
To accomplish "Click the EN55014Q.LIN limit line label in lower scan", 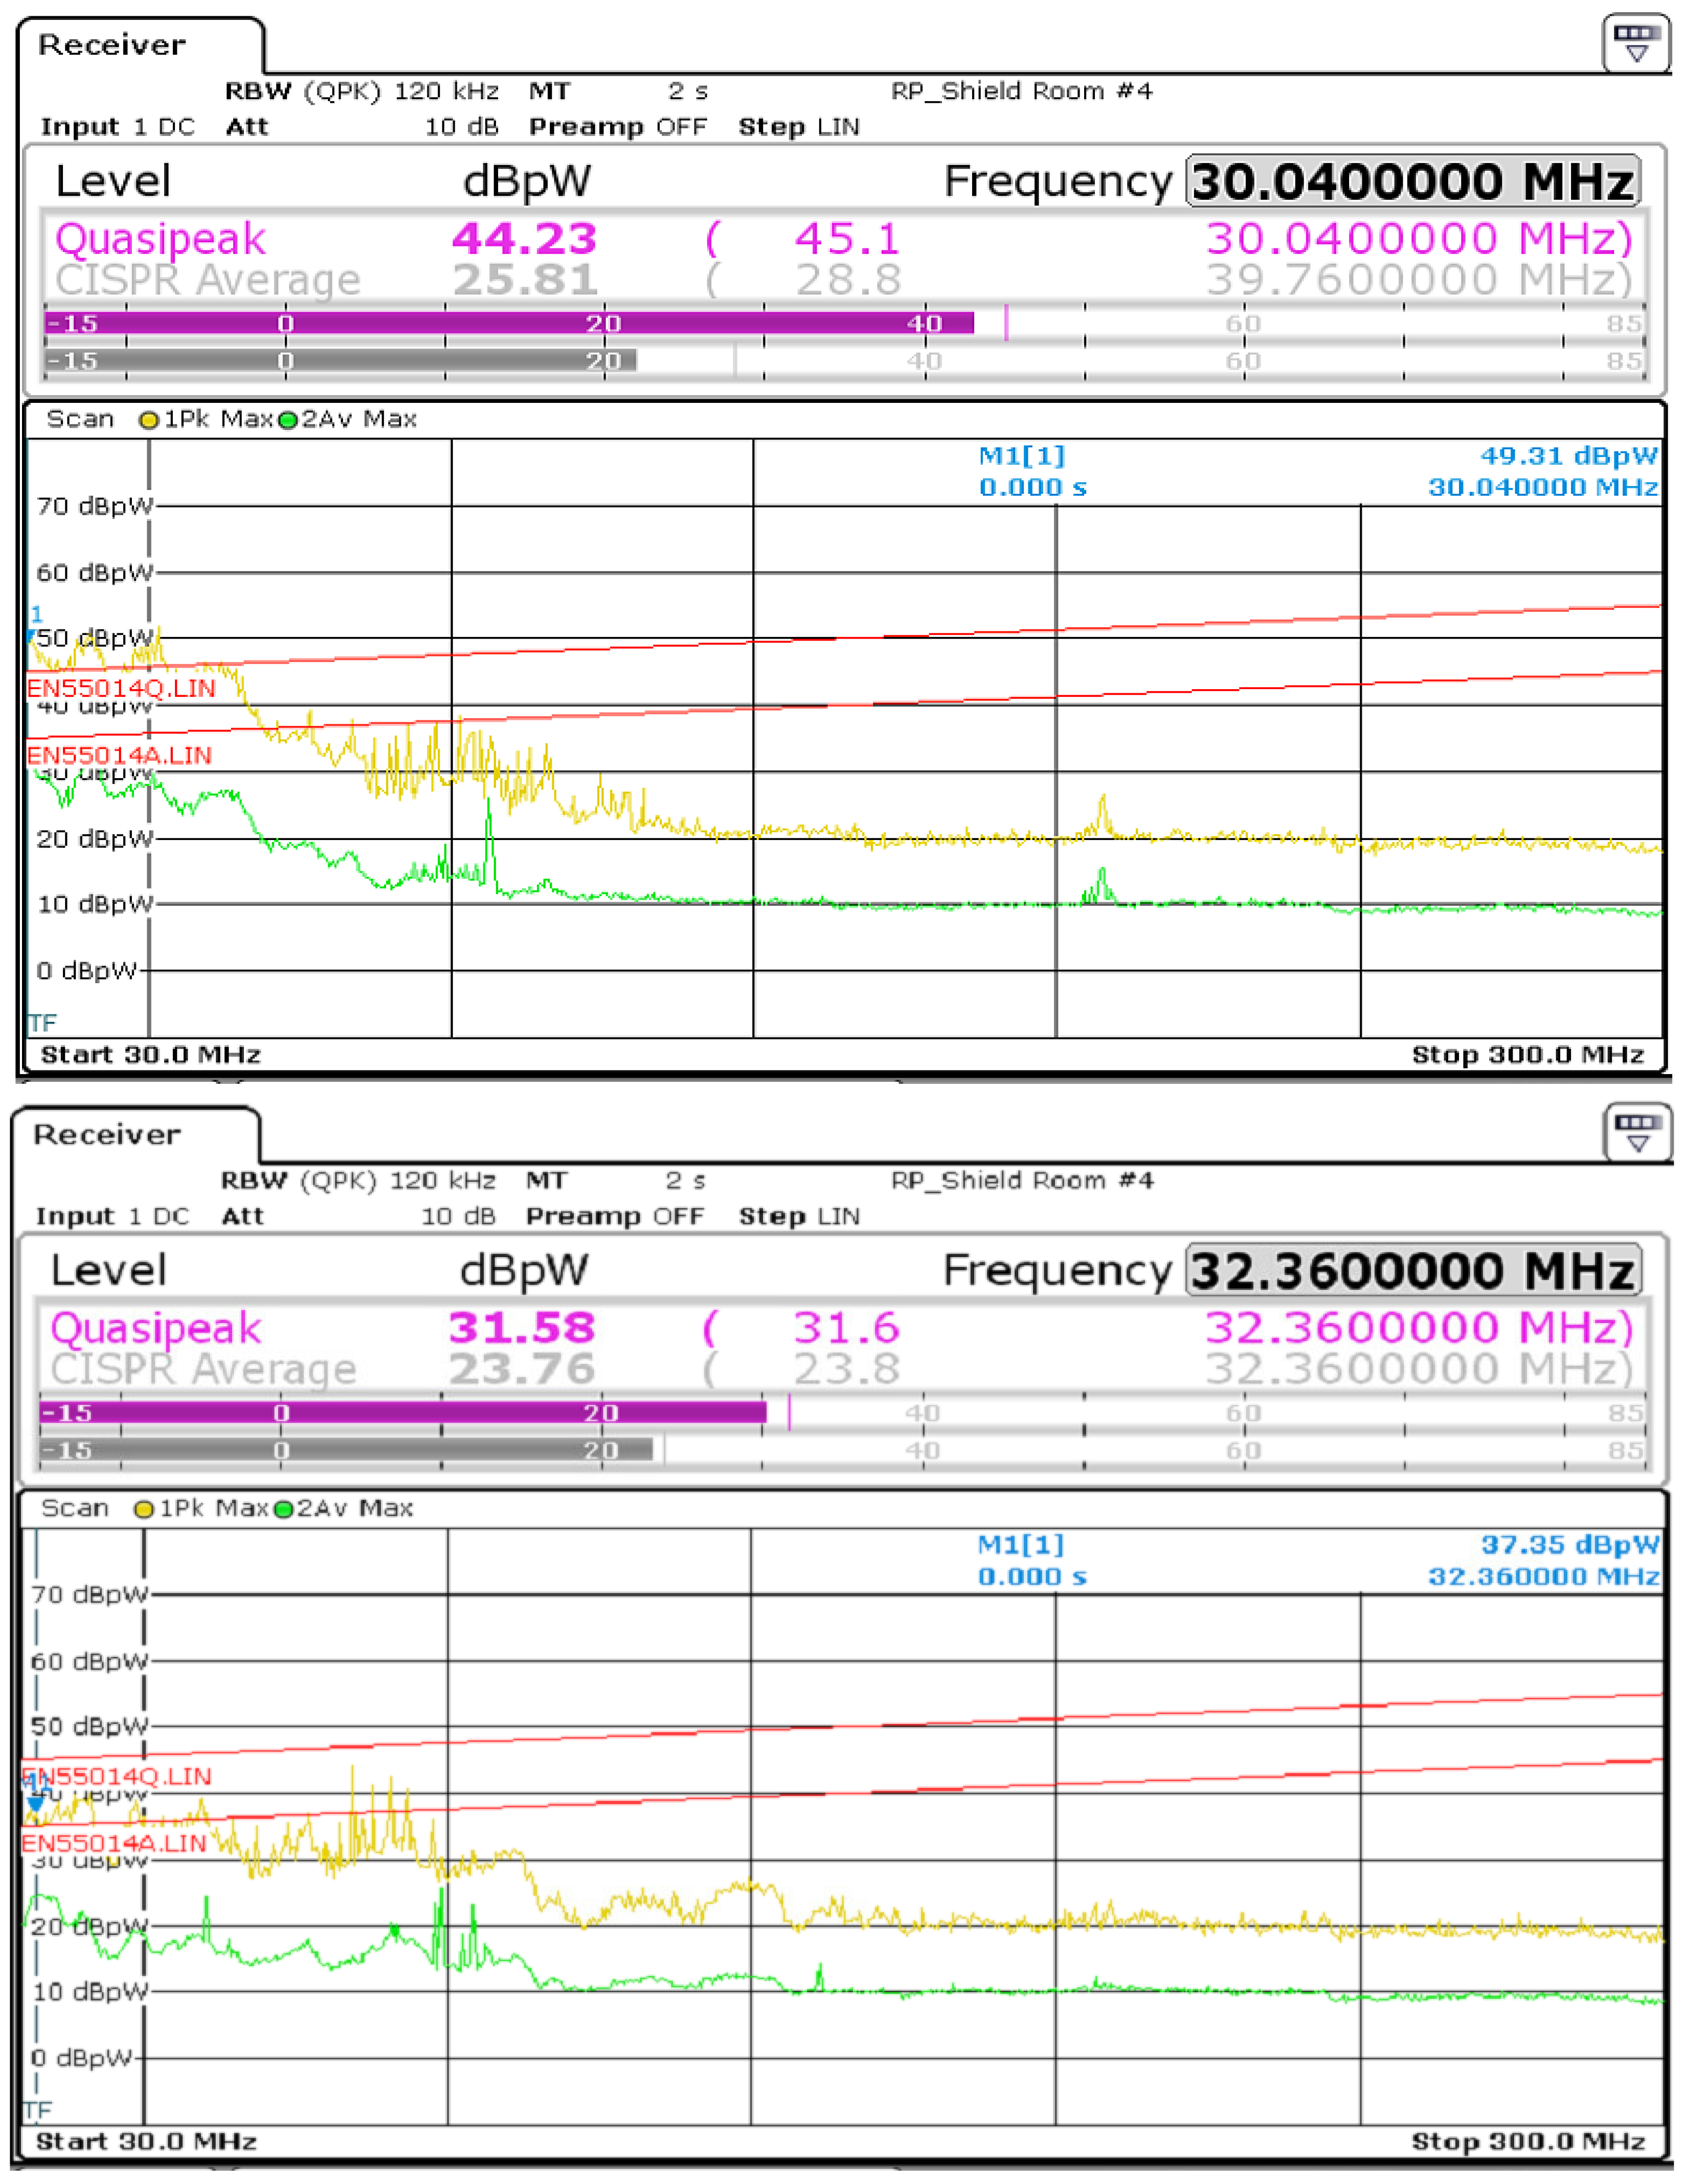I will [116, 1776].
